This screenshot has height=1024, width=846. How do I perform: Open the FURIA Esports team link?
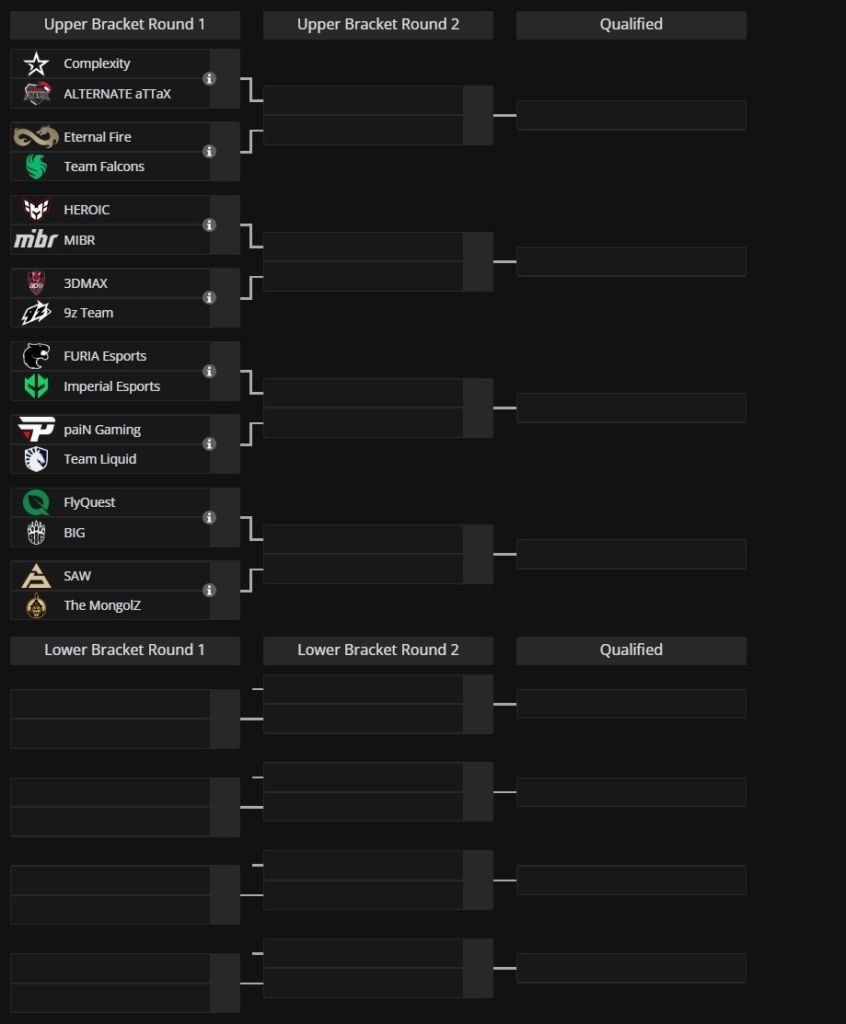click(x=105, y=356)
